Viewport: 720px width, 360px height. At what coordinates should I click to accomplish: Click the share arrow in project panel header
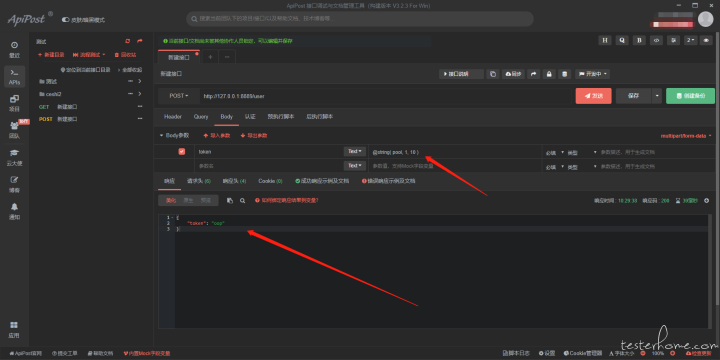coord(139,41)
